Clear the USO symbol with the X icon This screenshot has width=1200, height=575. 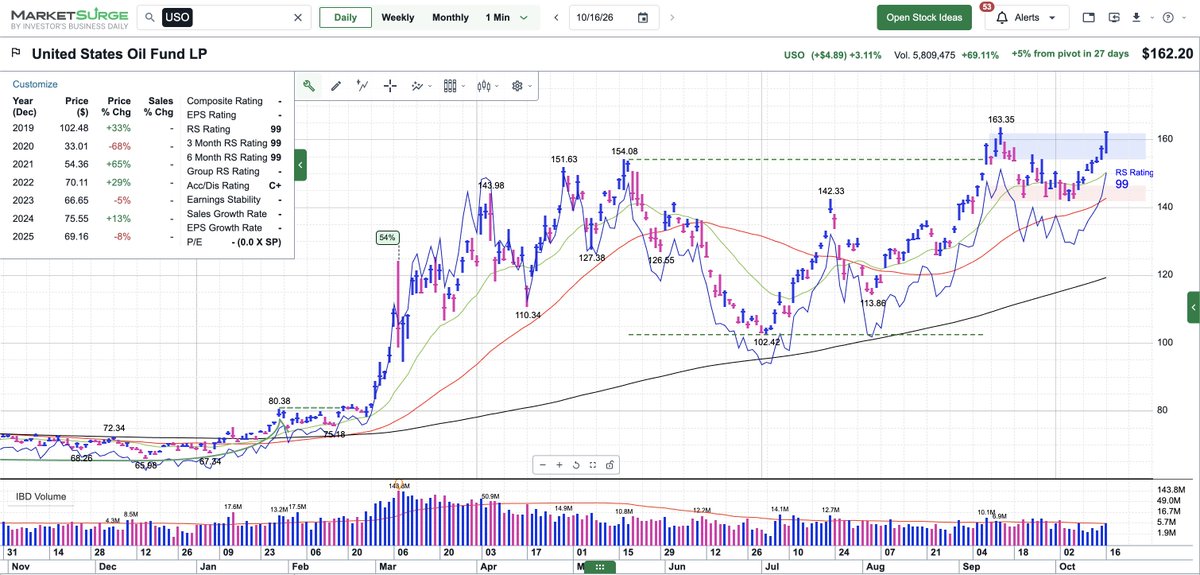(297, 18)
